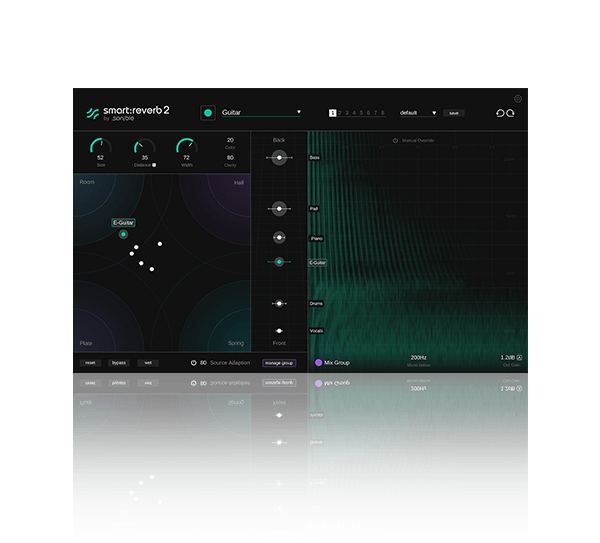Open the default preset dropdown
600x543 pixels.
pos(418,113)
